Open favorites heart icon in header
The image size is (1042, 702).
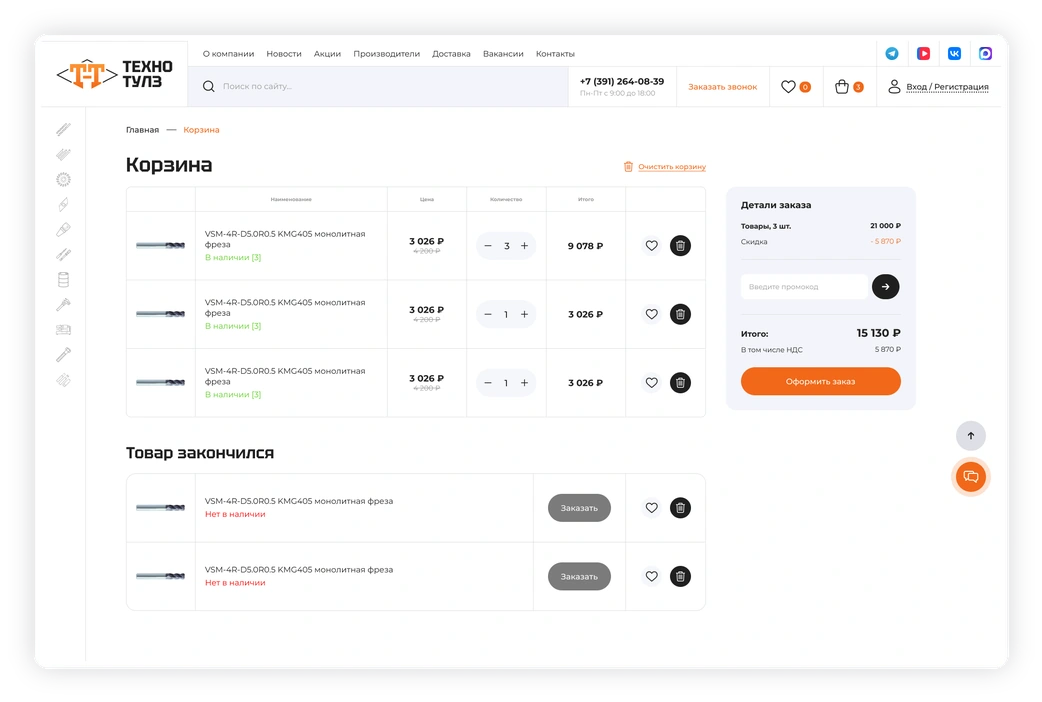[788, 86]
